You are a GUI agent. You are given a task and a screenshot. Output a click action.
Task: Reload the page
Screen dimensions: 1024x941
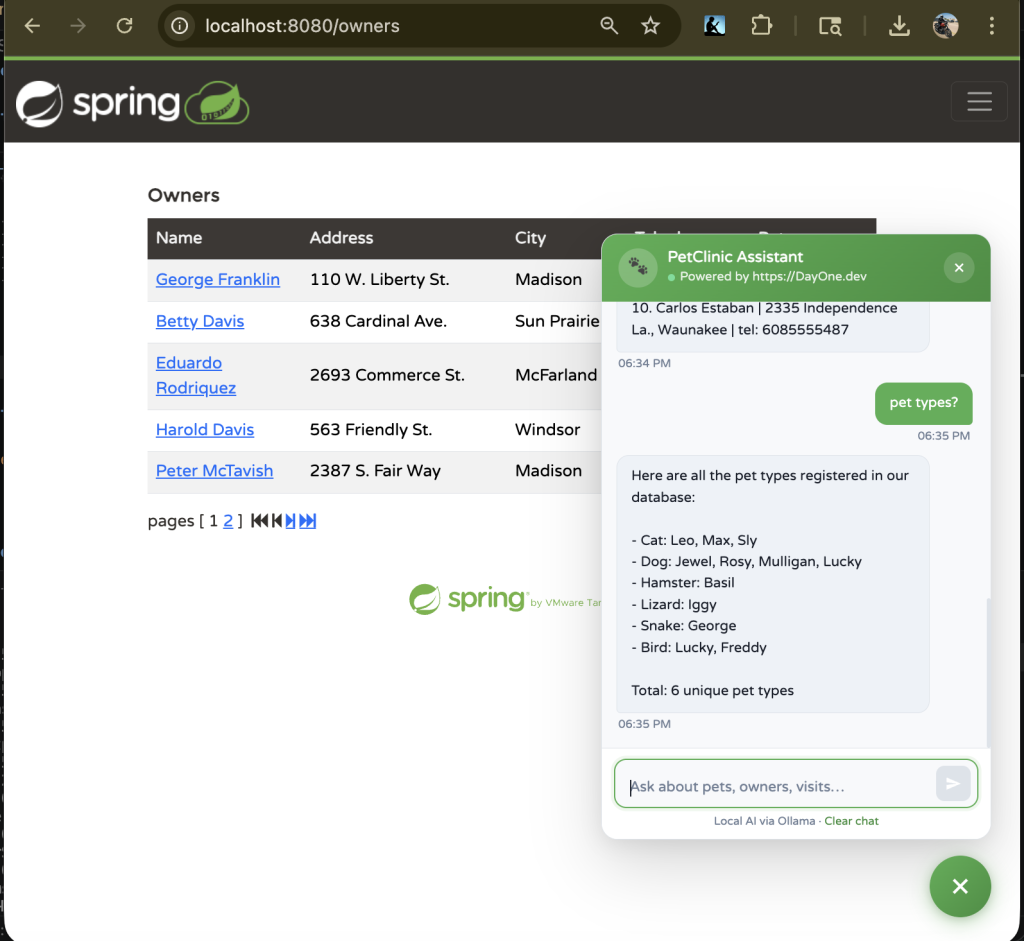124,26
